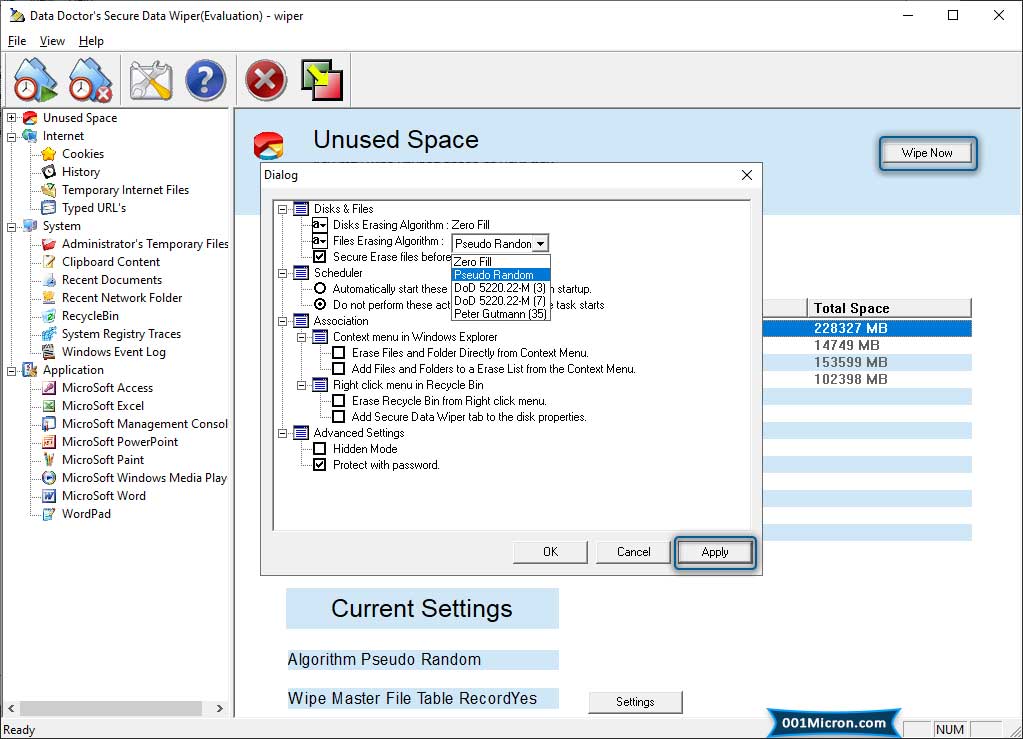Collapse the Disks & Files tree node
This screenshot has height=739, width=1023.
point(283,209)
